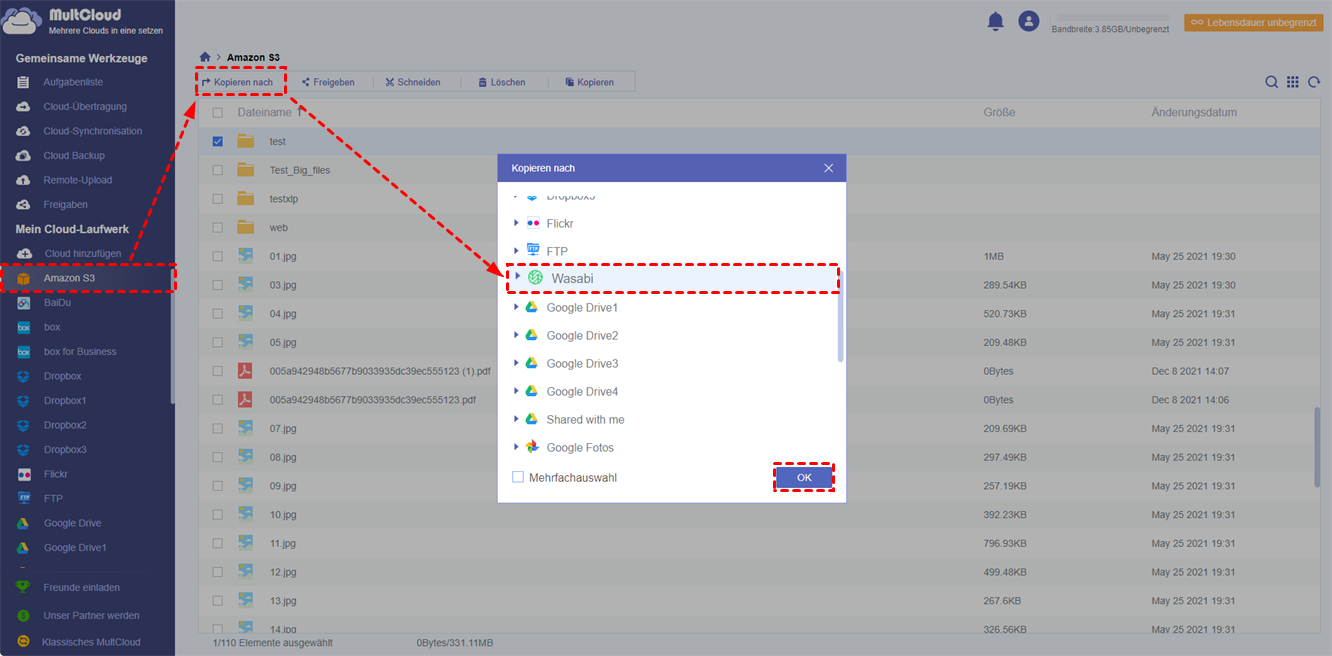Image resolution: width=1332 pixels, height=656 pixels.
Task: Go to home breadcrumb icon
Action: 205,58
